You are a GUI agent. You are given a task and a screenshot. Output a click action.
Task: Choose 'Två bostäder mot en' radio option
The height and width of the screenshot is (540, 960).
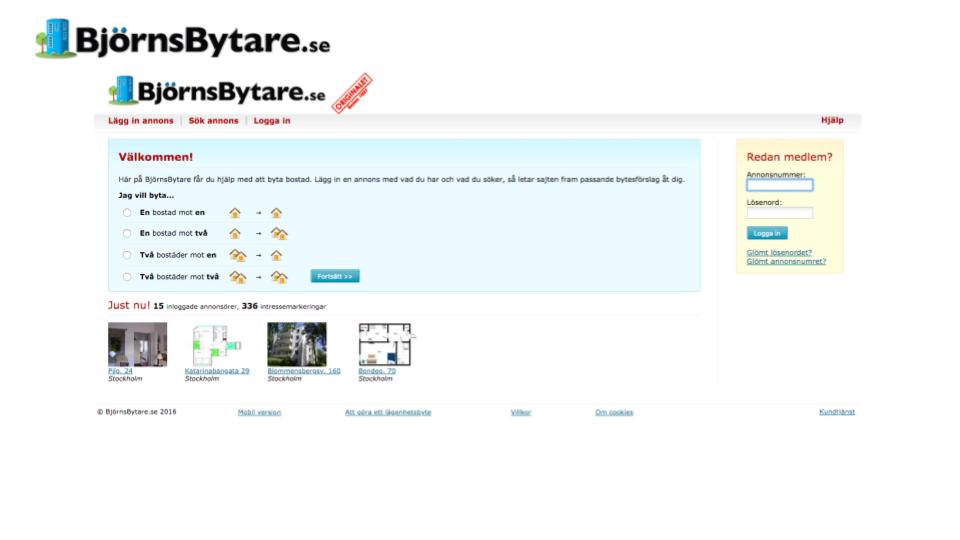pyautogui.click(x=127, y=255)
